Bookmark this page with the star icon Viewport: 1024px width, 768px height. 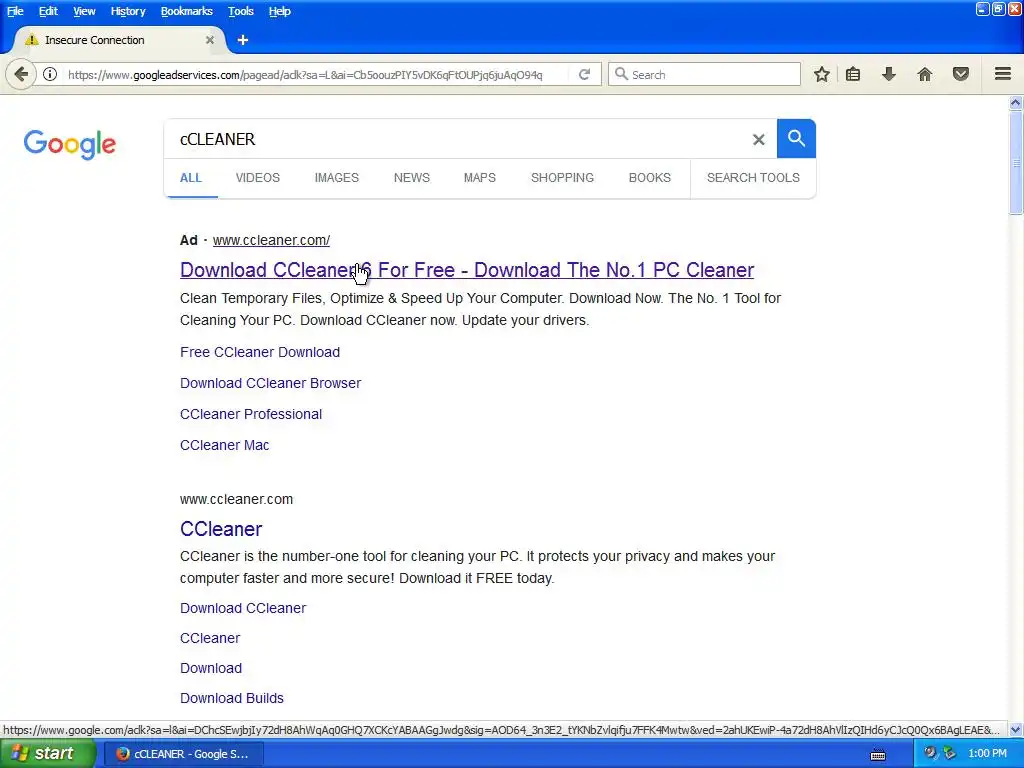(822, 74)
